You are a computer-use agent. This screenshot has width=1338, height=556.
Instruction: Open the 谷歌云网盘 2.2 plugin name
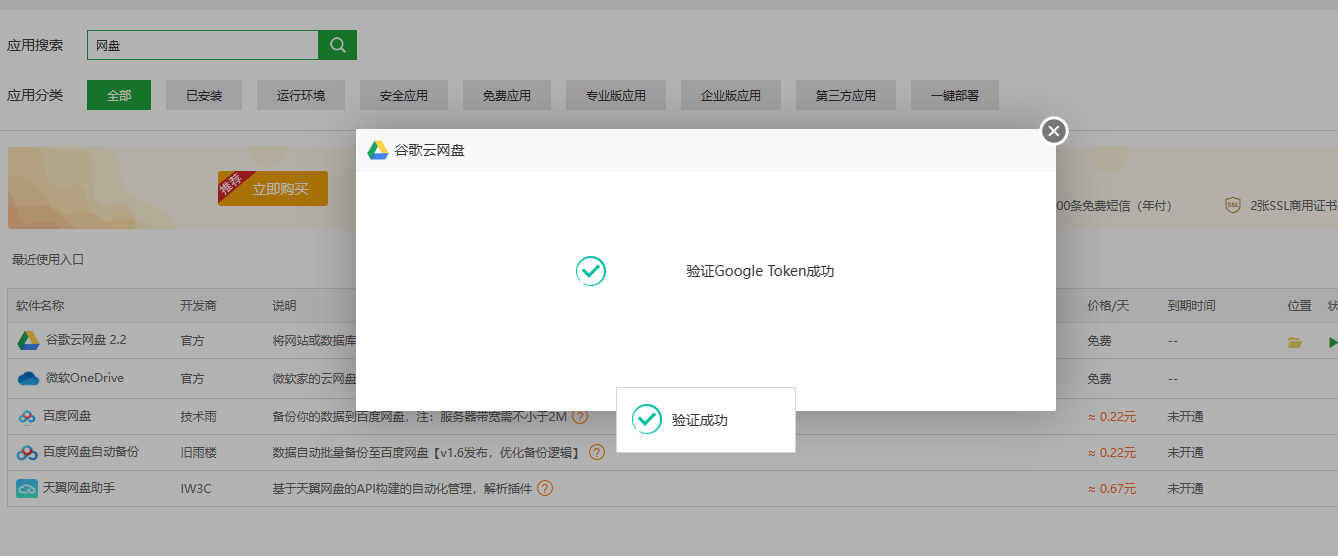click(86, 340)
